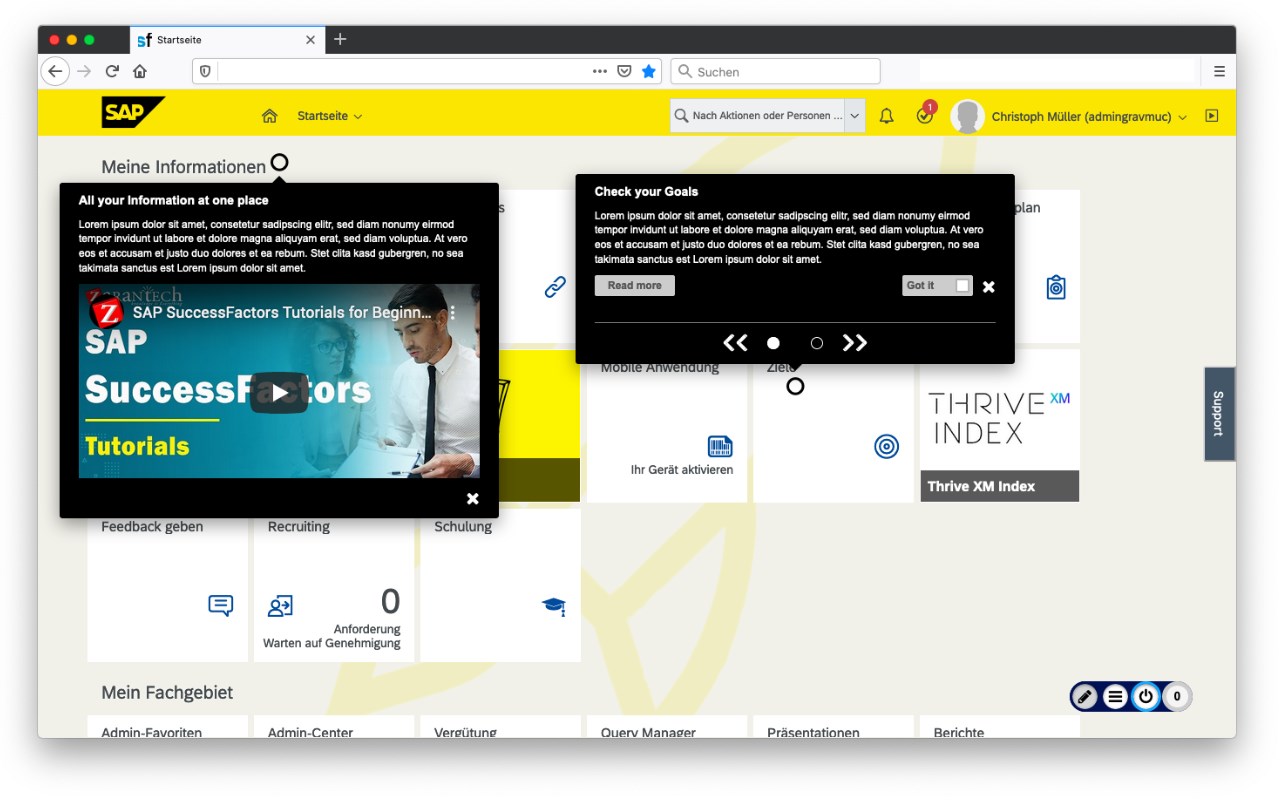Click the power floating button
The width and height of the screenshot is (1280, 800).
tap(1146, 696)
